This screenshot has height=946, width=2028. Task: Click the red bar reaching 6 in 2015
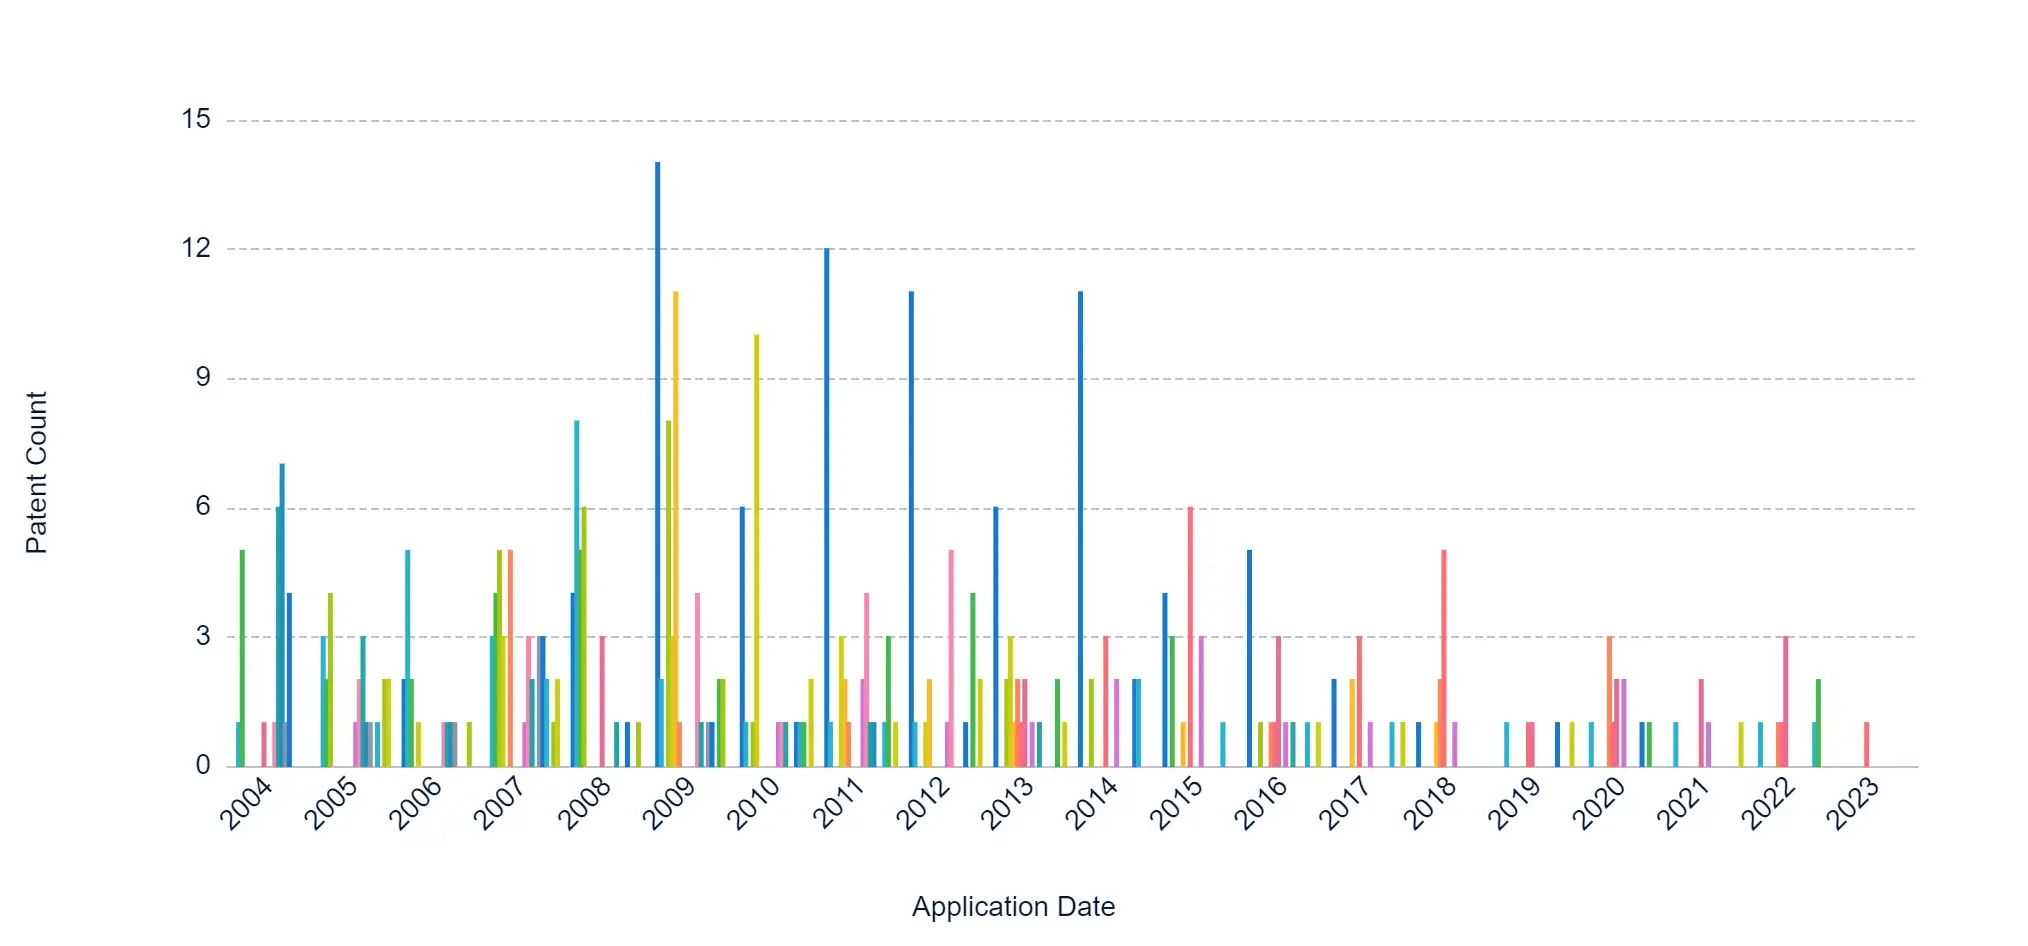(1191, 637)
